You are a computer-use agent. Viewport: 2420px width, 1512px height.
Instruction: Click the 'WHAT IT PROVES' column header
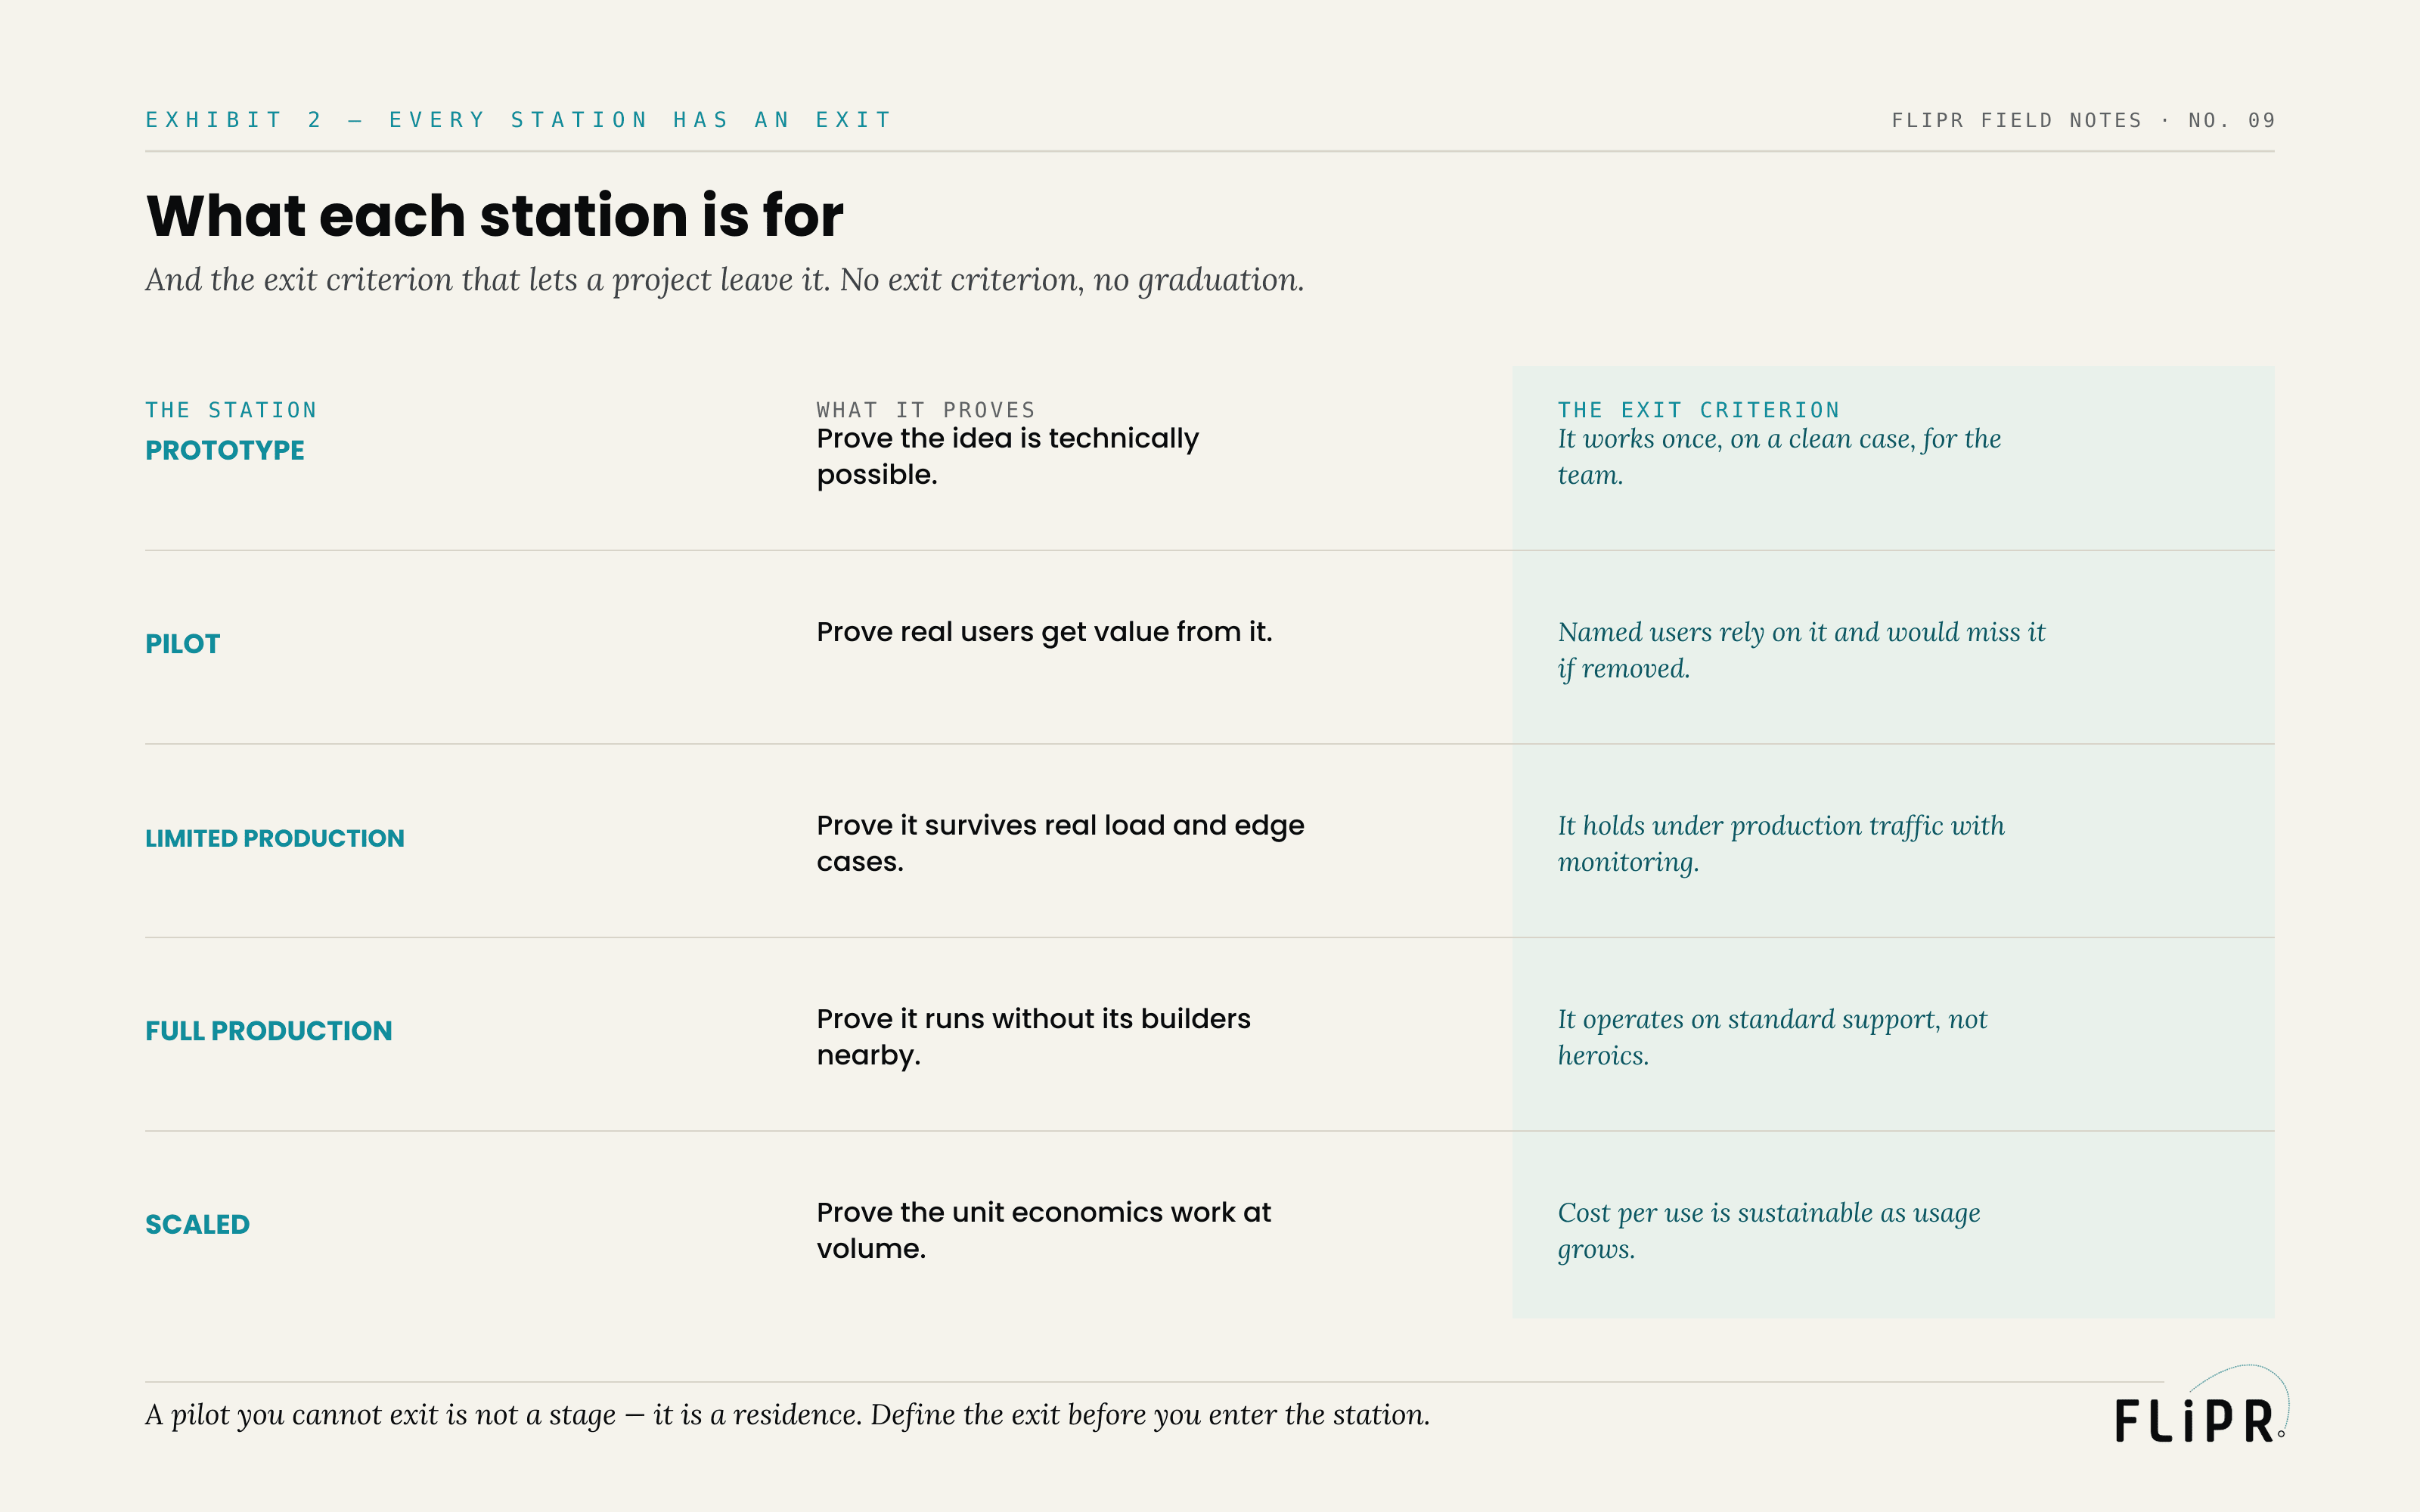click(926, 410)
